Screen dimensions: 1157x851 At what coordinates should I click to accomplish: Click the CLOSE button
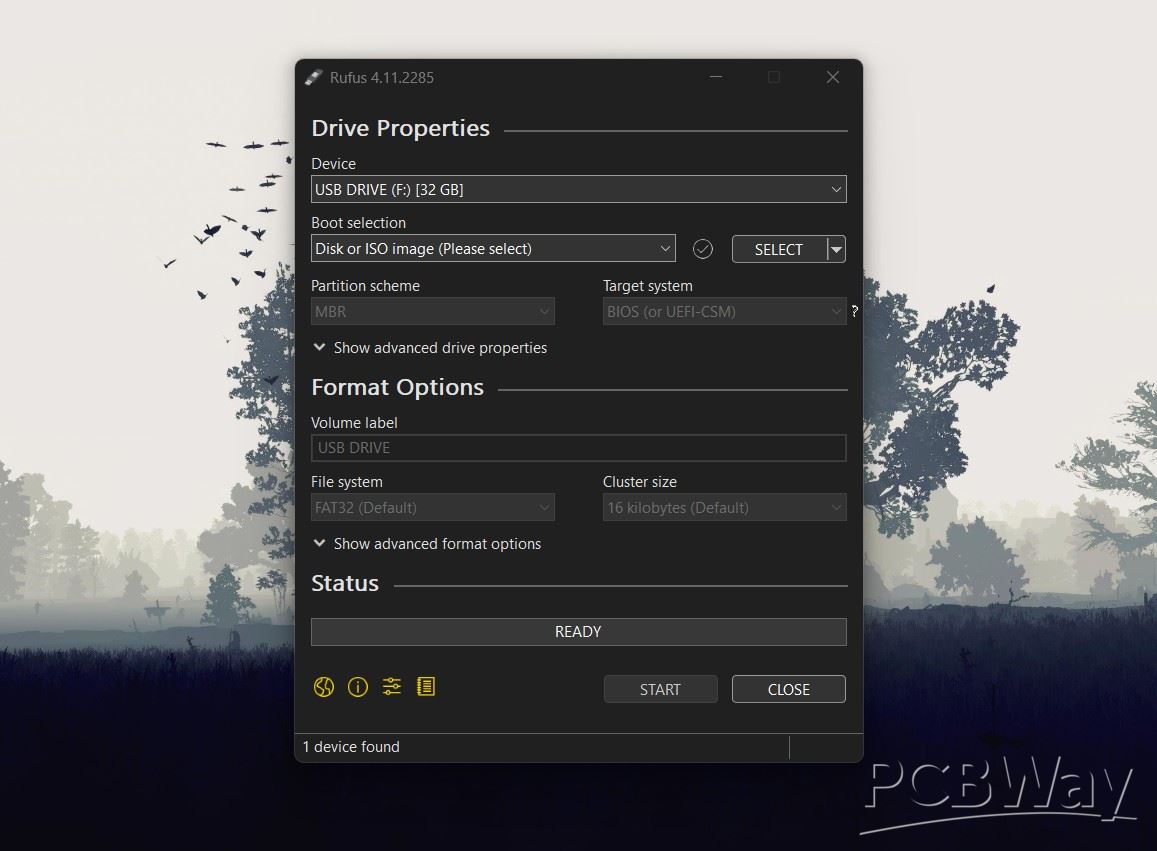[x=788, y=689]
